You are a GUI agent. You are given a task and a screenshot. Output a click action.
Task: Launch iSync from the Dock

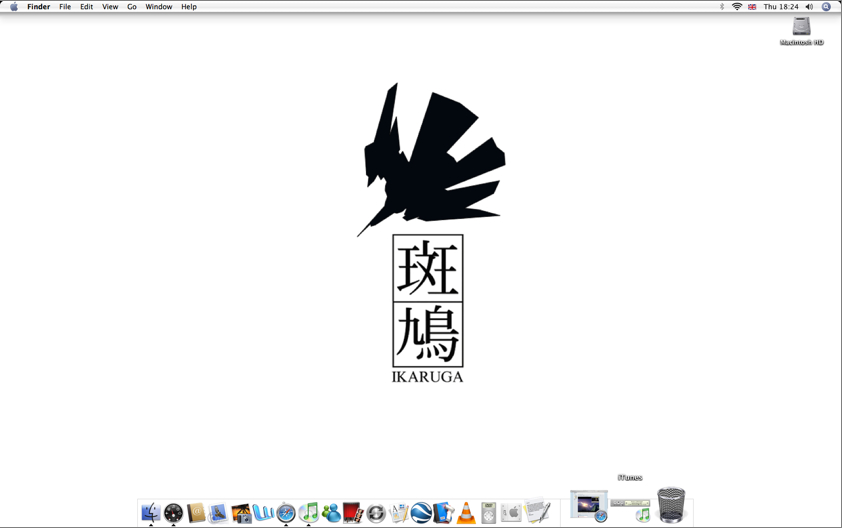coord(376,513)
